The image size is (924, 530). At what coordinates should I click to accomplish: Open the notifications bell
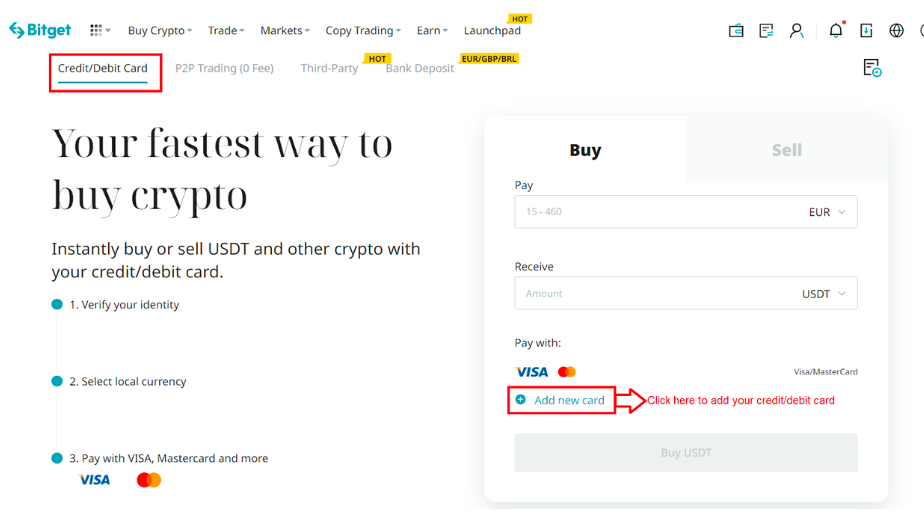point(836,30)
